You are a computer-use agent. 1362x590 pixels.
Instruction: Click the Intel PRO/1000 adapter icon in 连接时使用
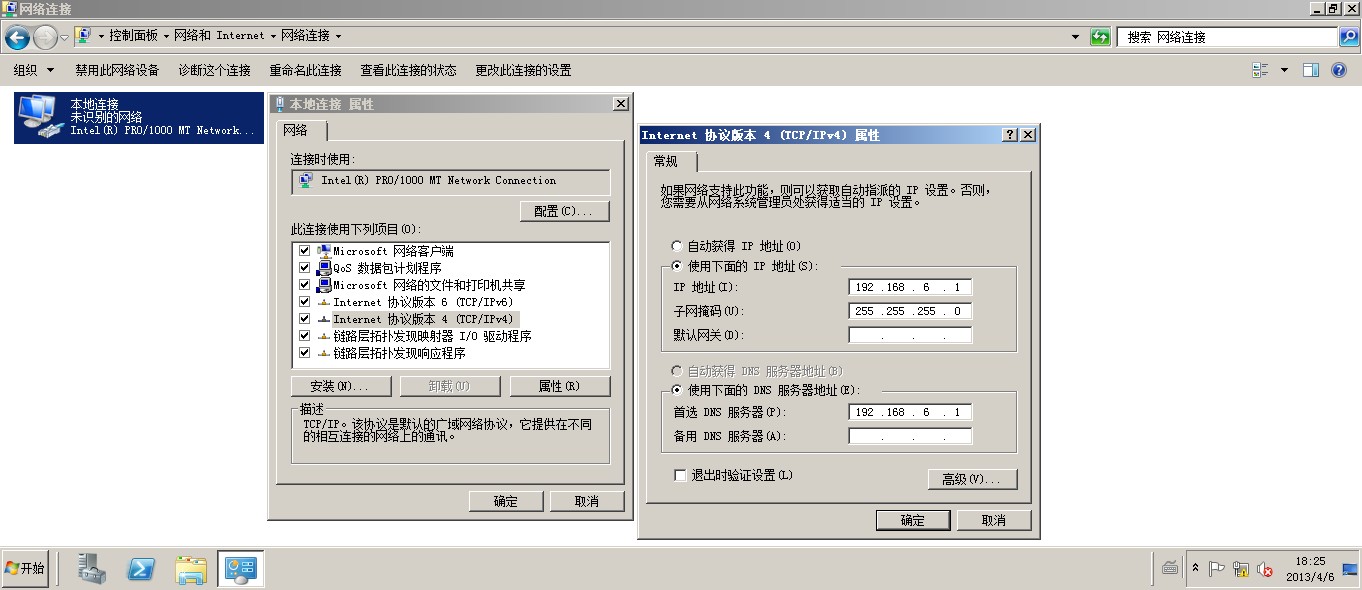pos(305,181)
